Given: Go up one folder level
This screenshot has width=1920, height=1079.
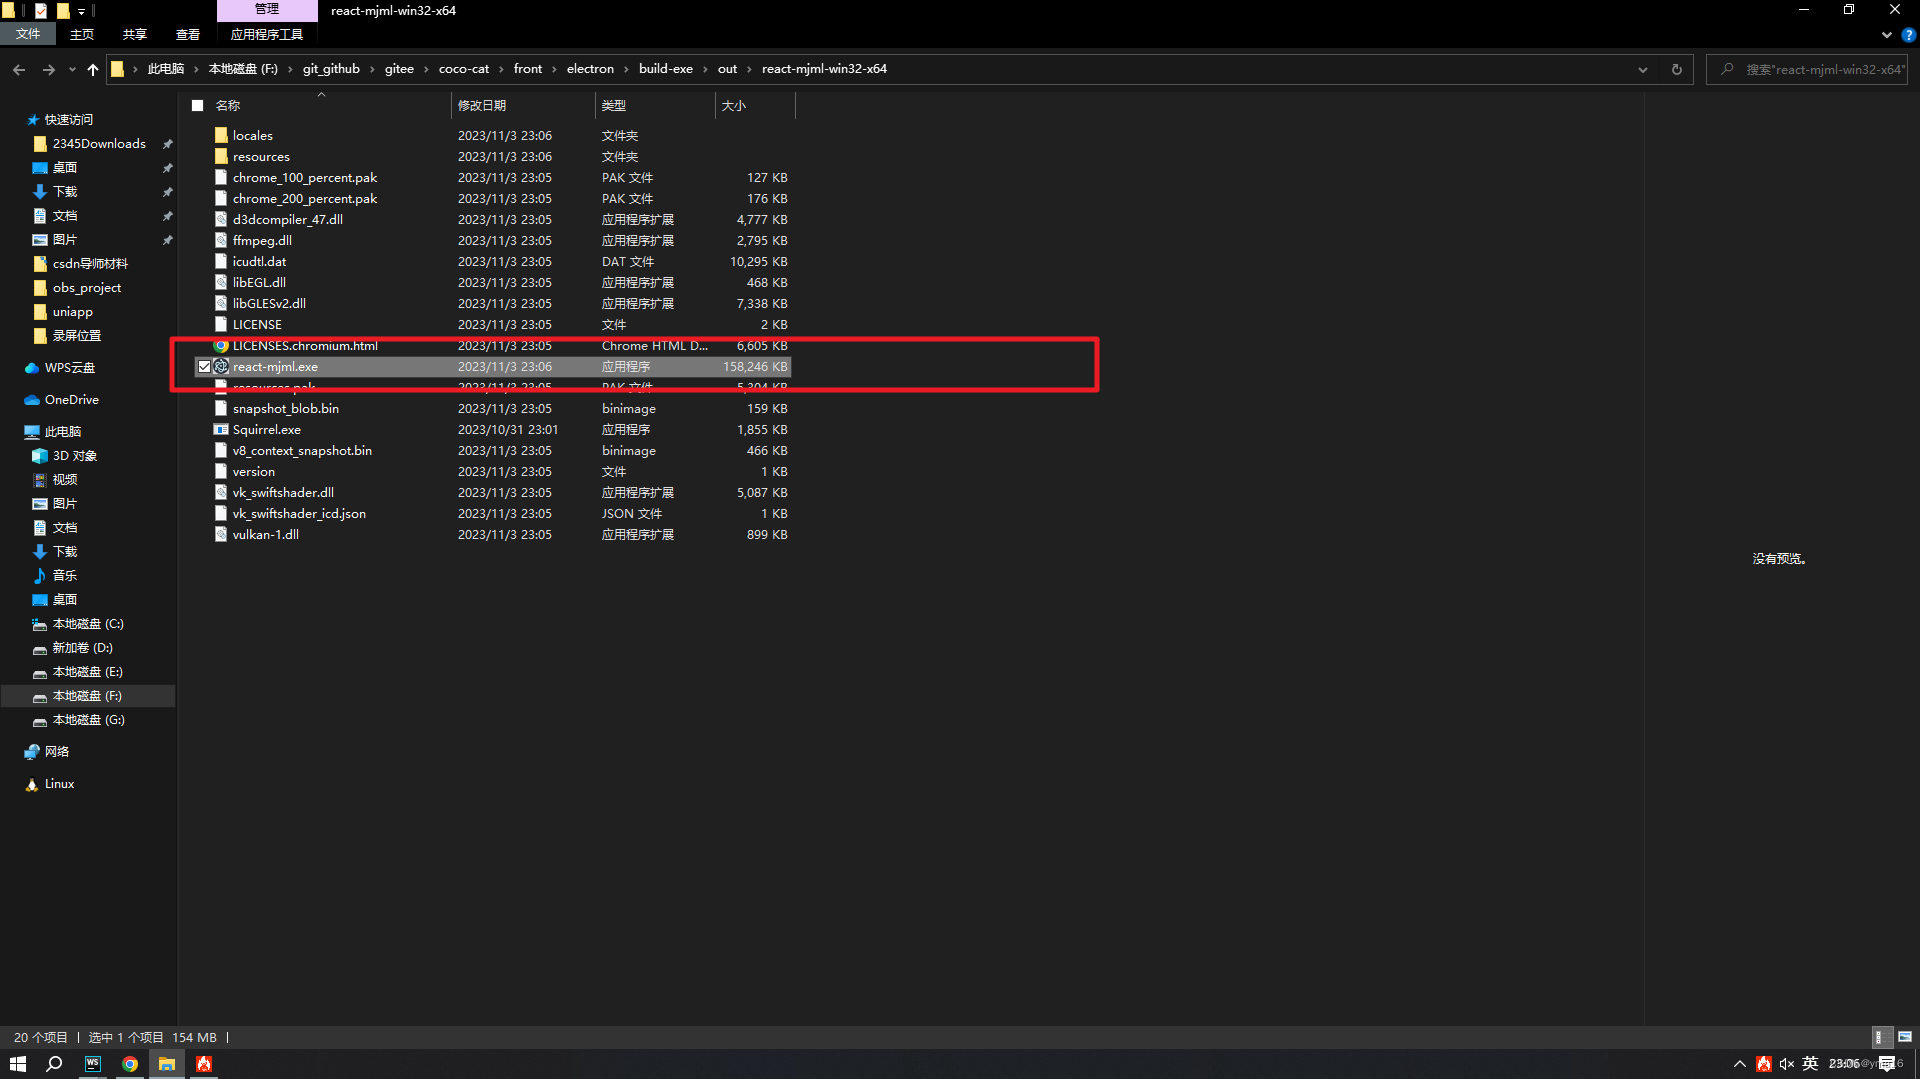Looking at the screenshot, I should [93, 69].
